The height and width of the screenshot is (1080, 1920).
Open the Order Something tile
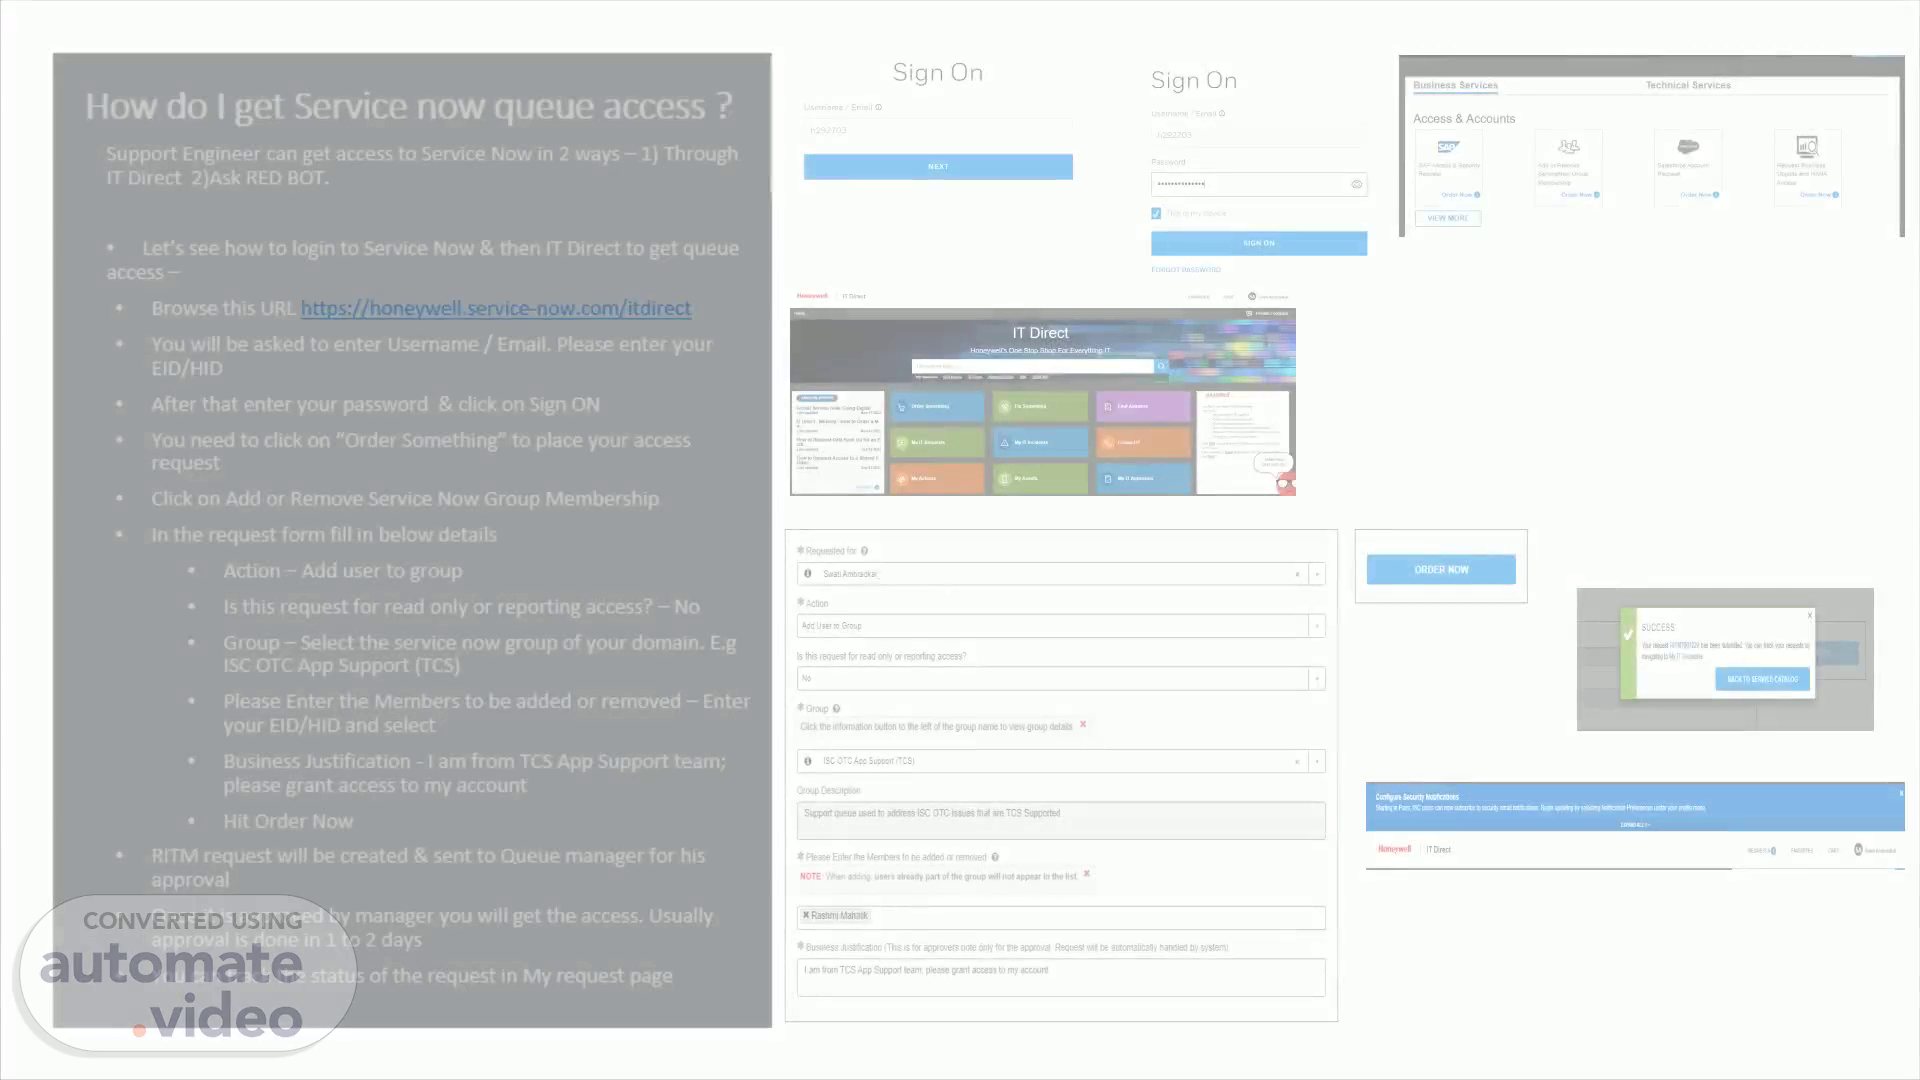pos(937,406)
